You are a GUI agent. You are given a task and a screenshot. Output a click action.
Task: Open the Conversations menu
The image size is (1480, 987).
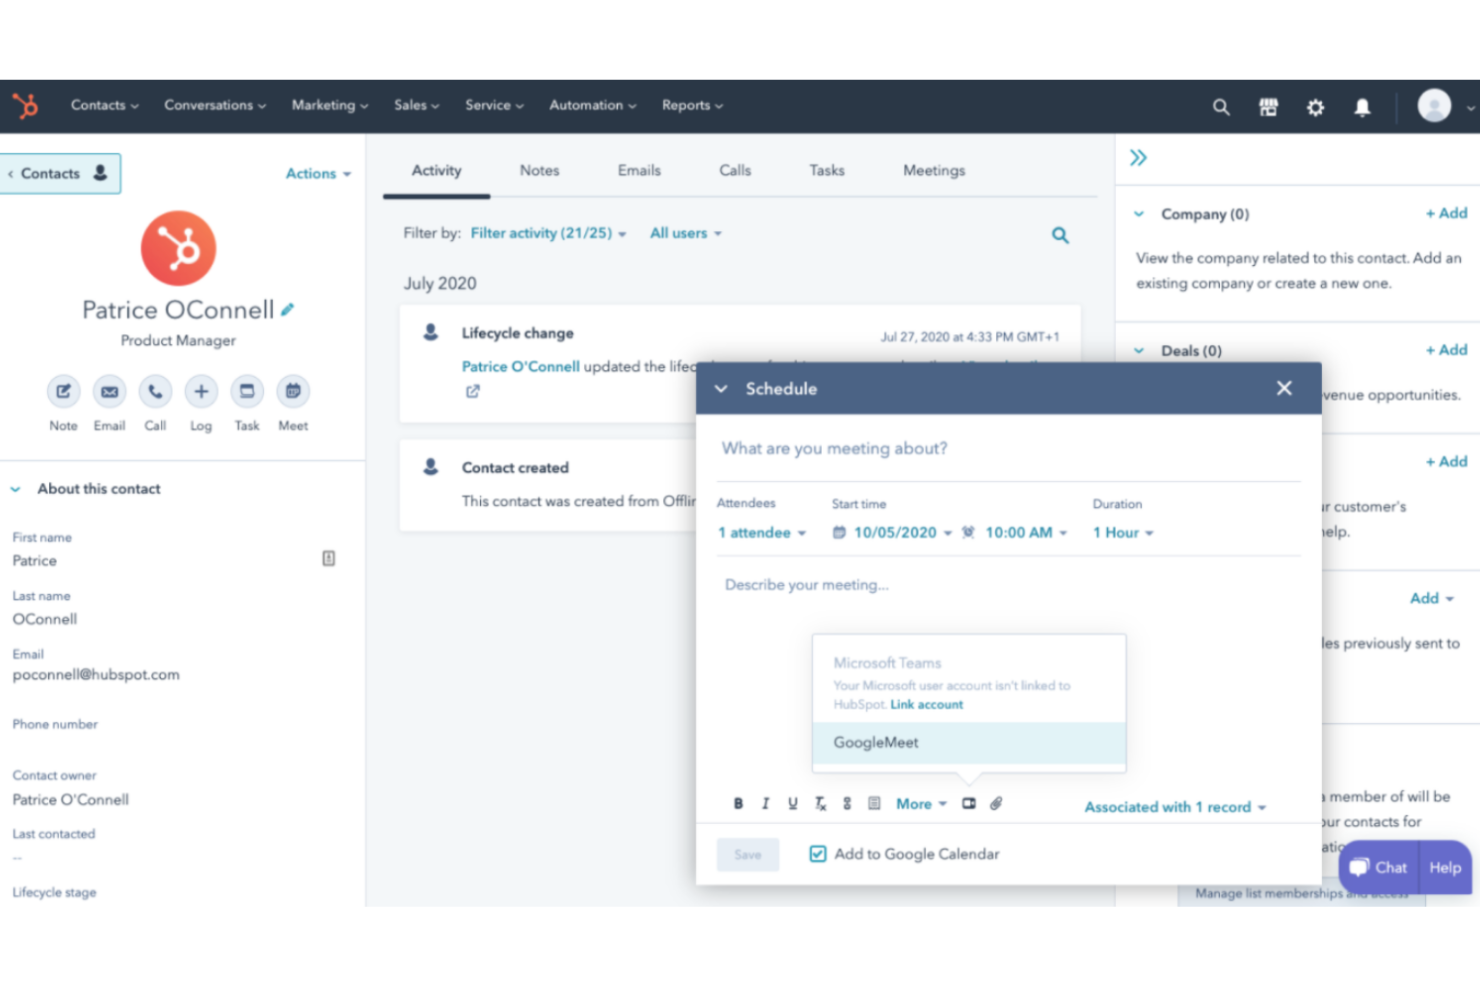(215, 105)
